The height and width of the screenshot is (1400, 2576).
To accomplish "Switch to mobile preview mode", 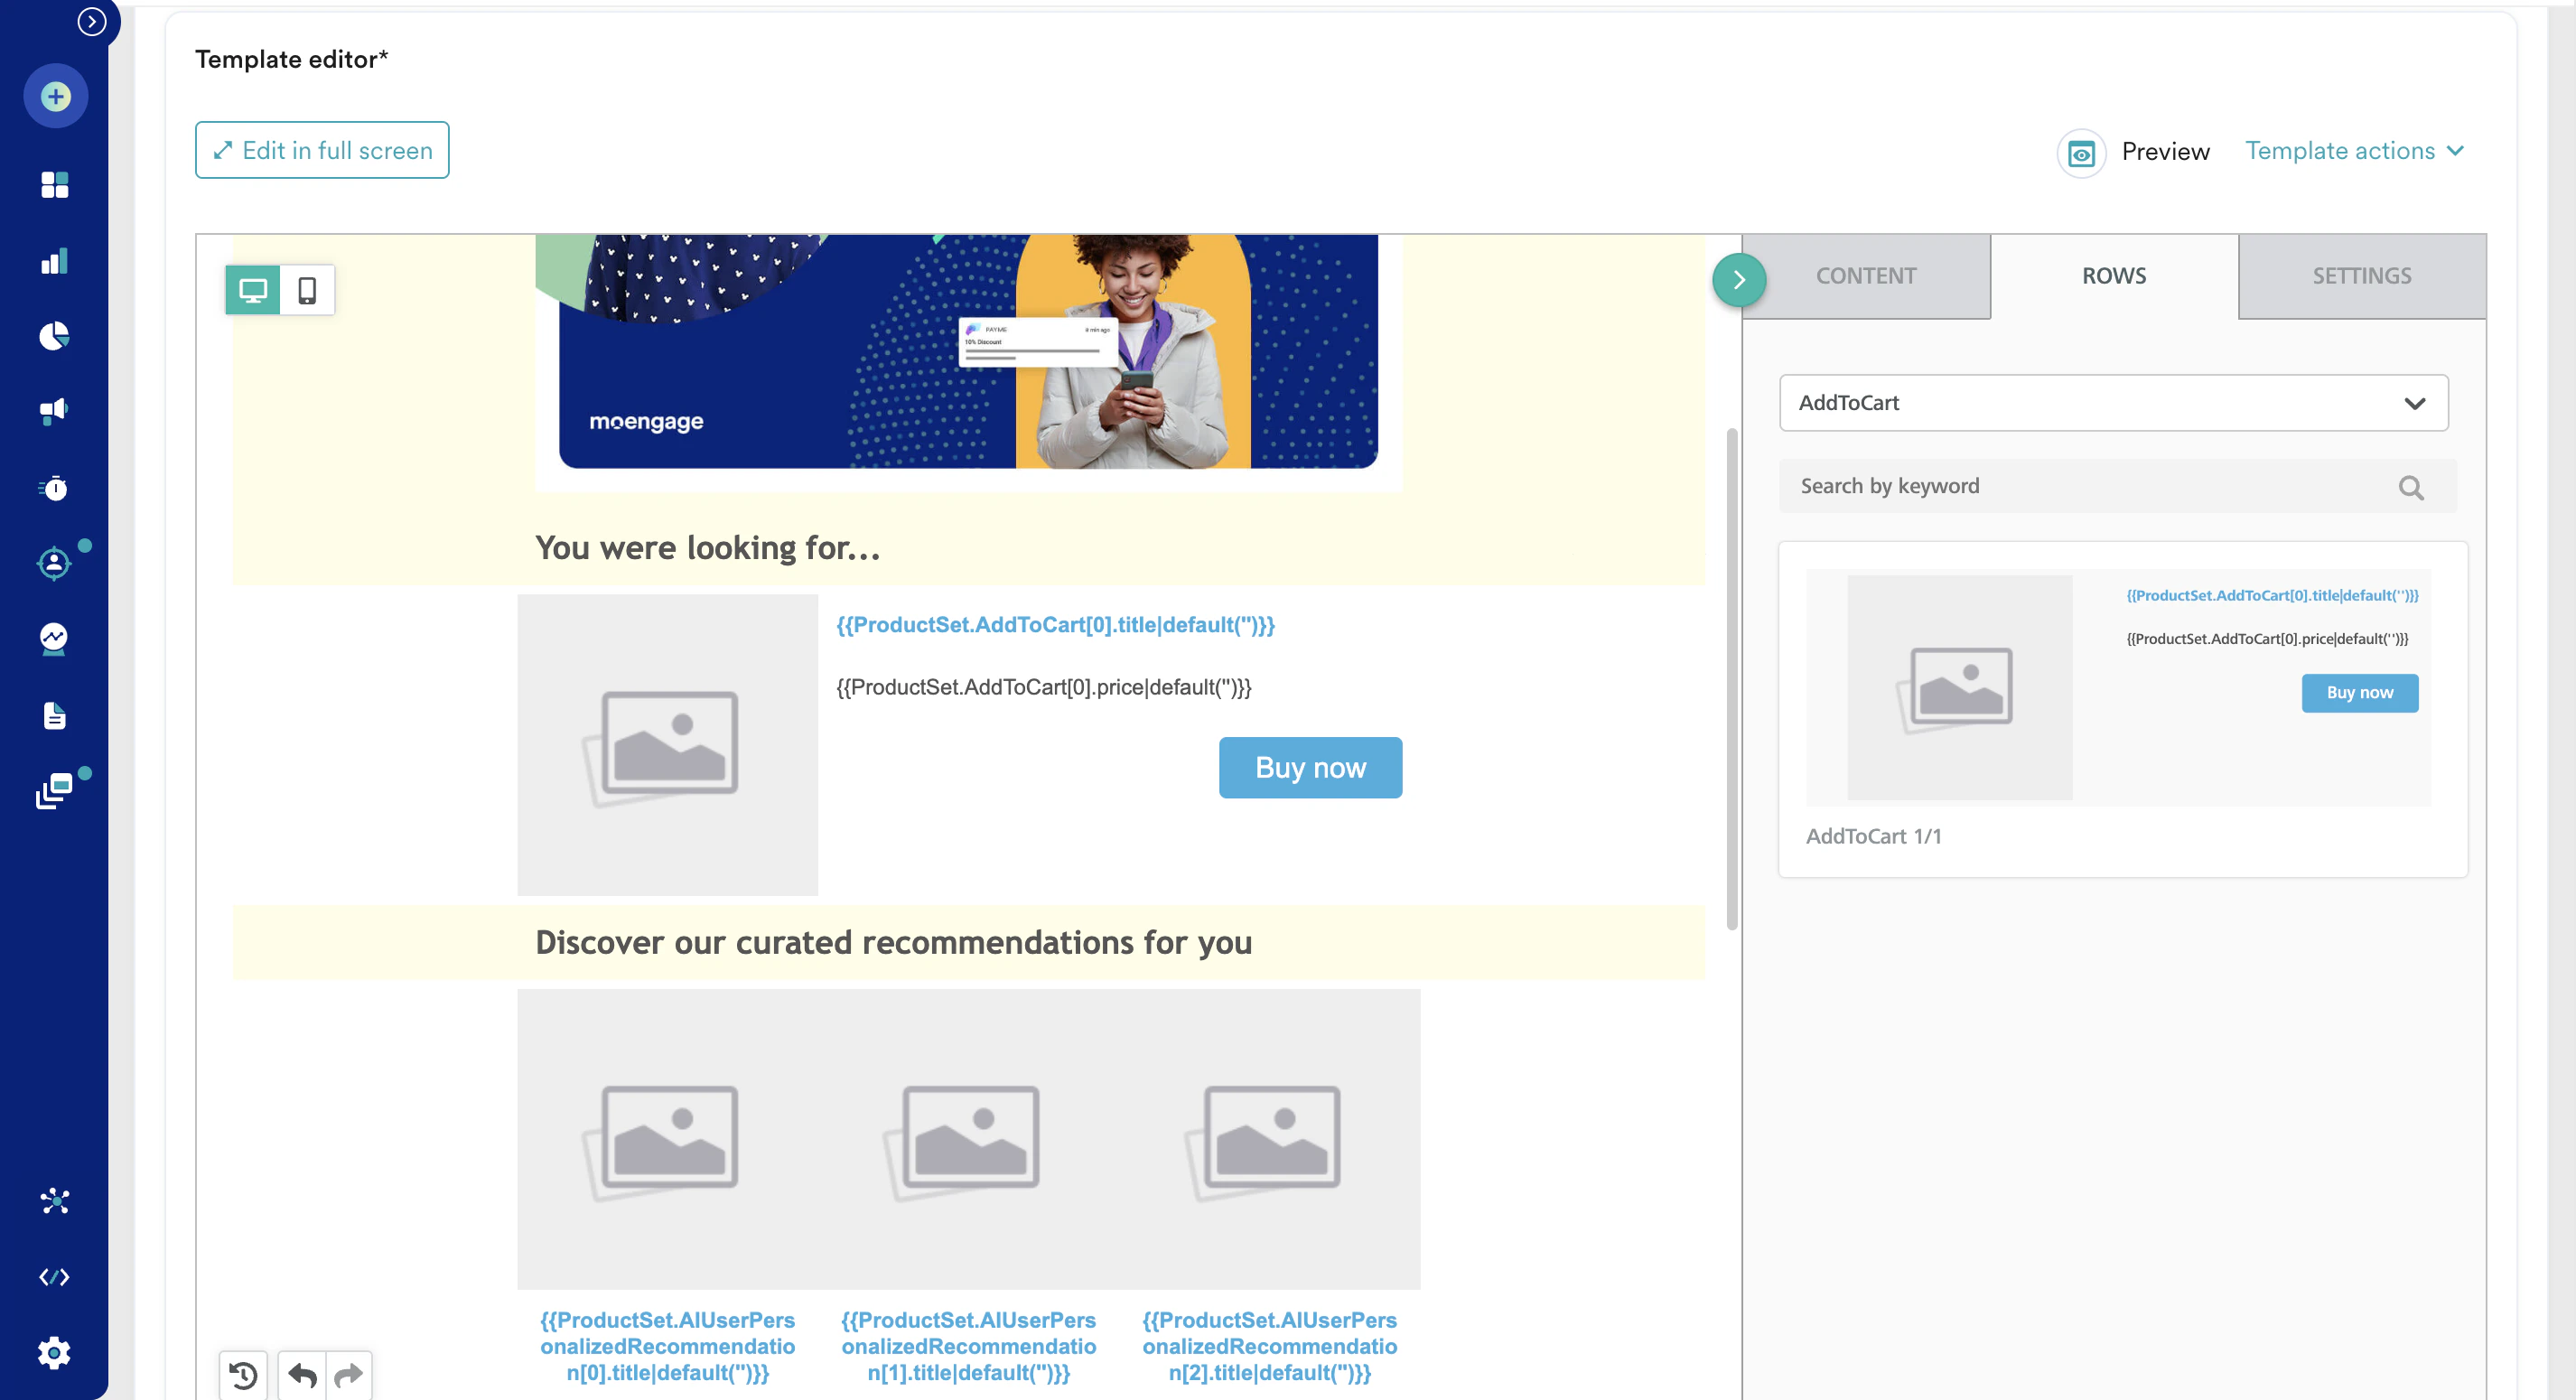I will point(307,290).
